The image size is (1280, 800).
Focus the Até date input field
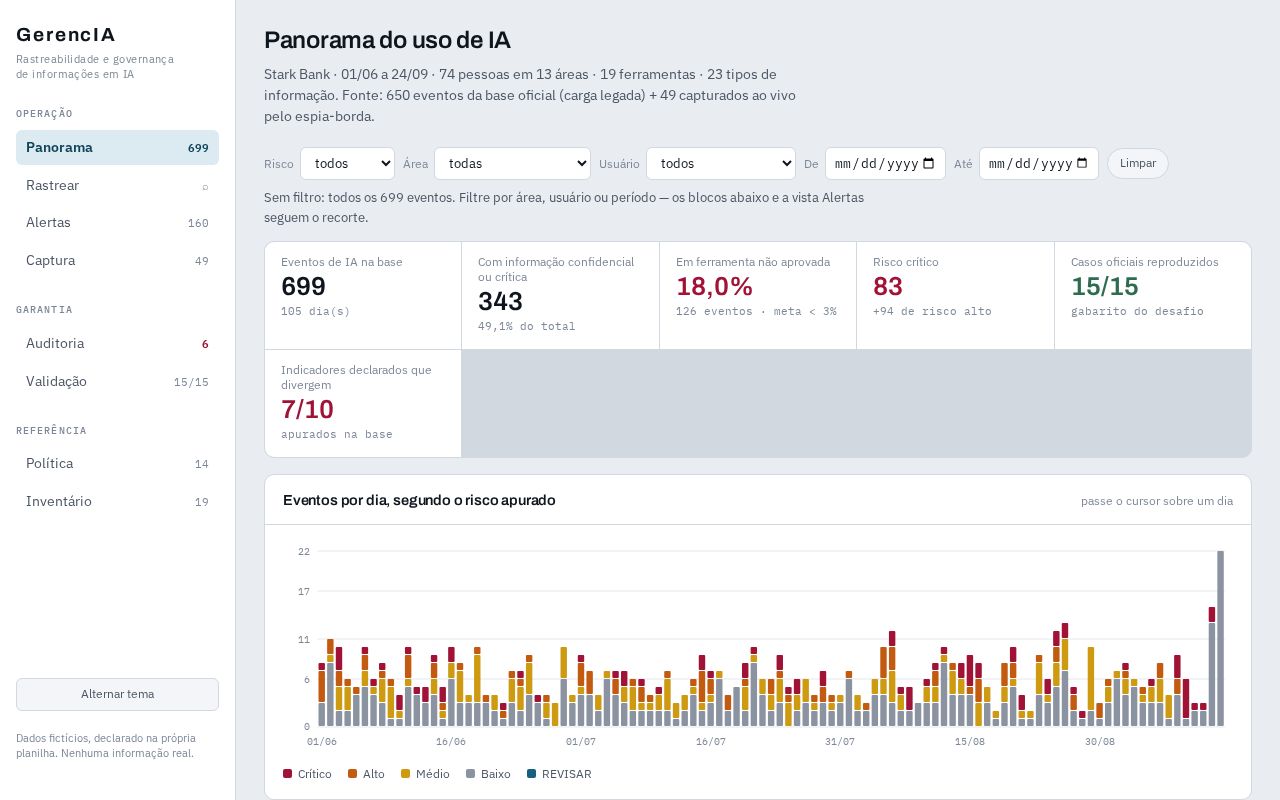pos(1039,164)
